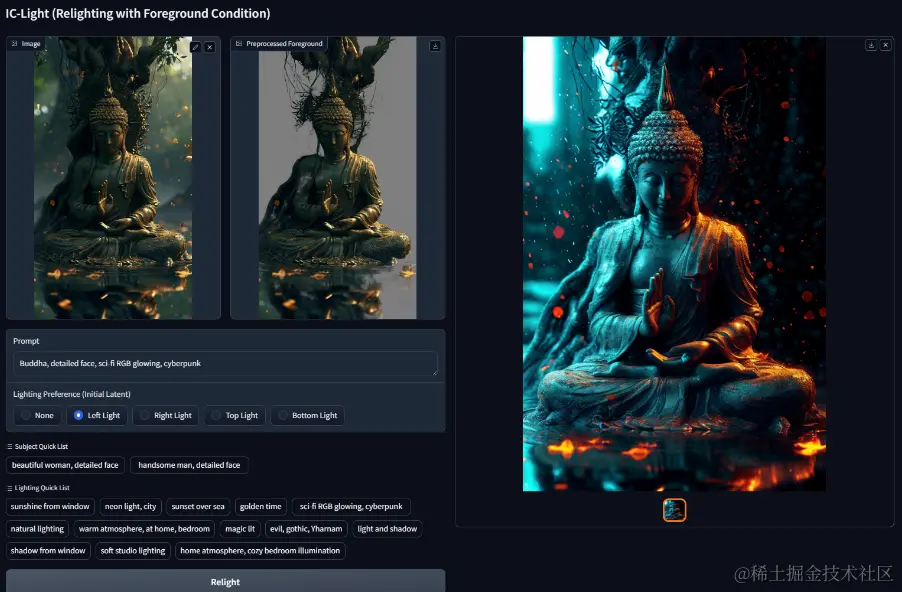The image size is (902, 592).
Task: Download the Preprocessed Foreground image
Action: click(435, 46)
